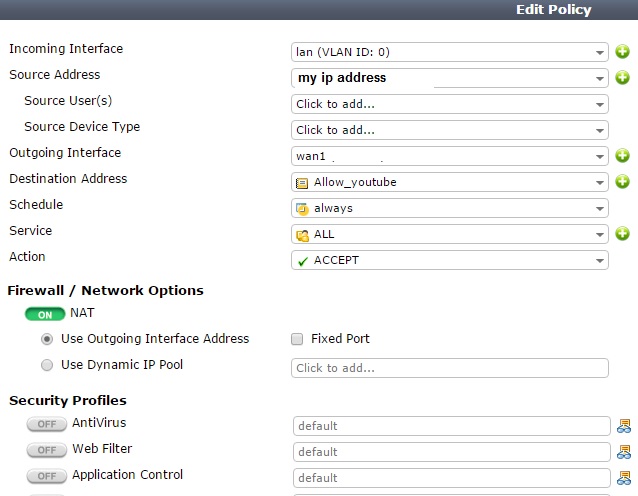This screenshot has height=496, width=638.
Task: Enable the AntiVirus toggle
Action: tap(45, 424)
